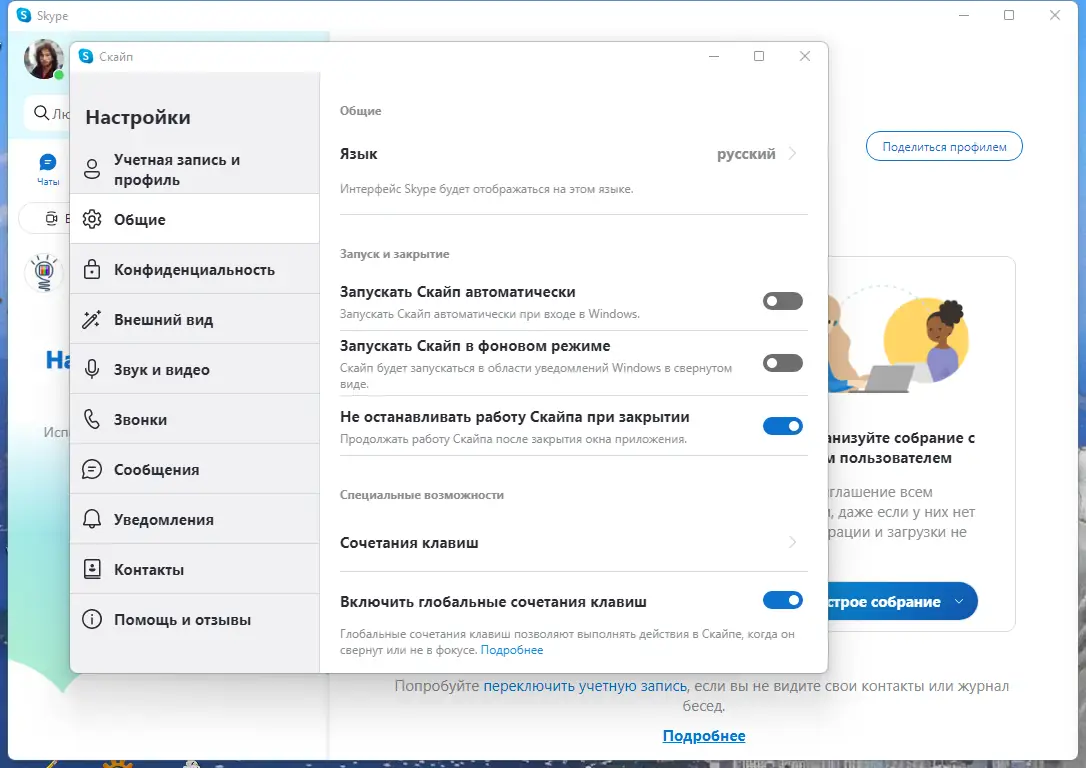Viewport: 1086px width, 768px height.
Task: Click Поделиться профилем button
Action: 944,146
